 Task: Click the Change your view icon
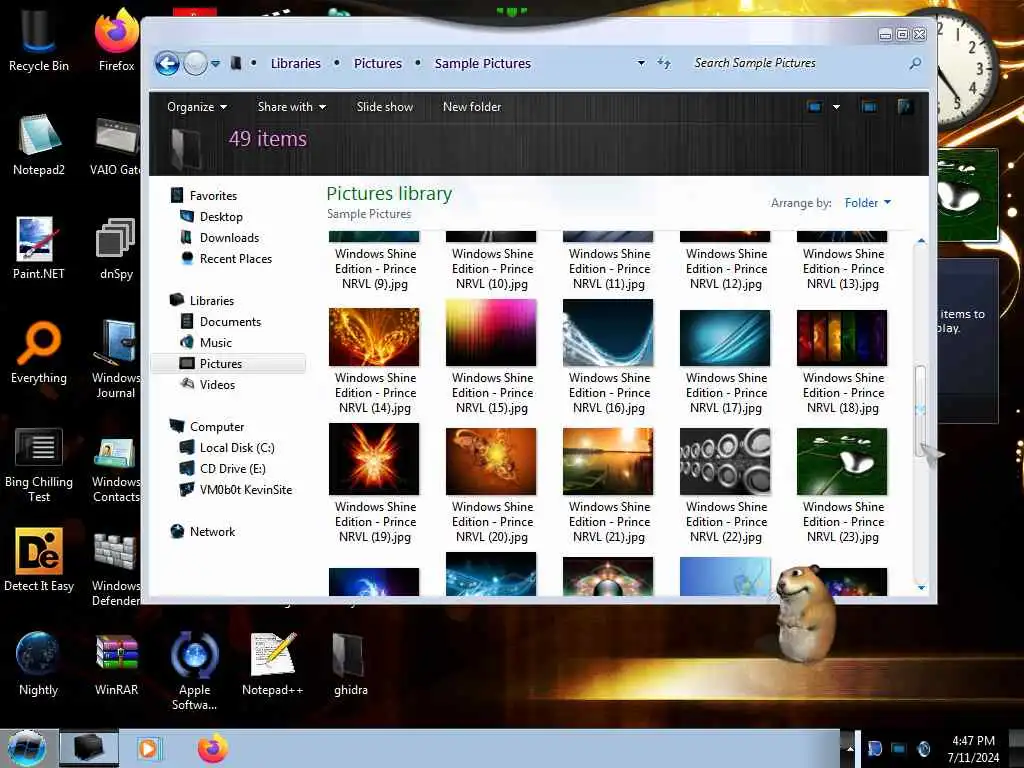[x=814, y=106]
